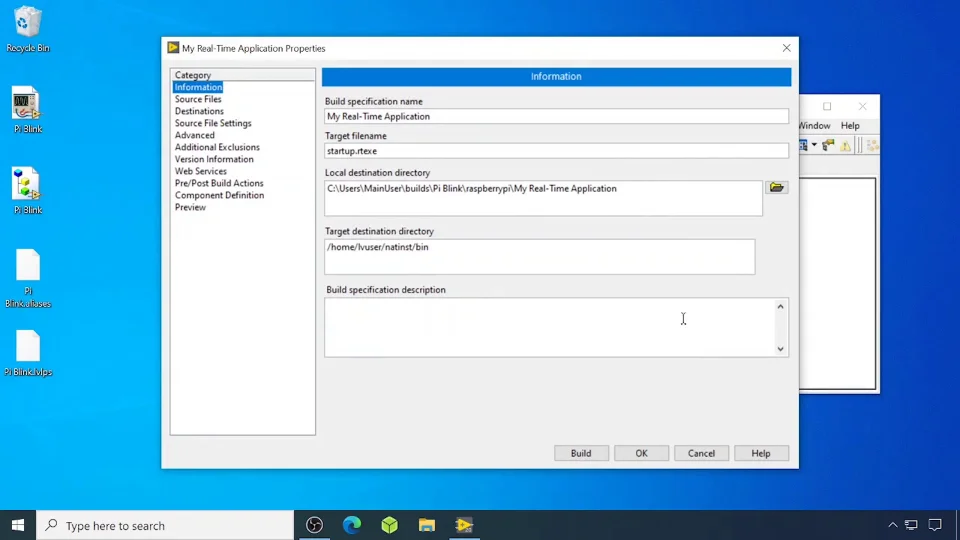This screenshot has width=960, height=540.
Task: Click the Build specification name field
Action: 556,116
